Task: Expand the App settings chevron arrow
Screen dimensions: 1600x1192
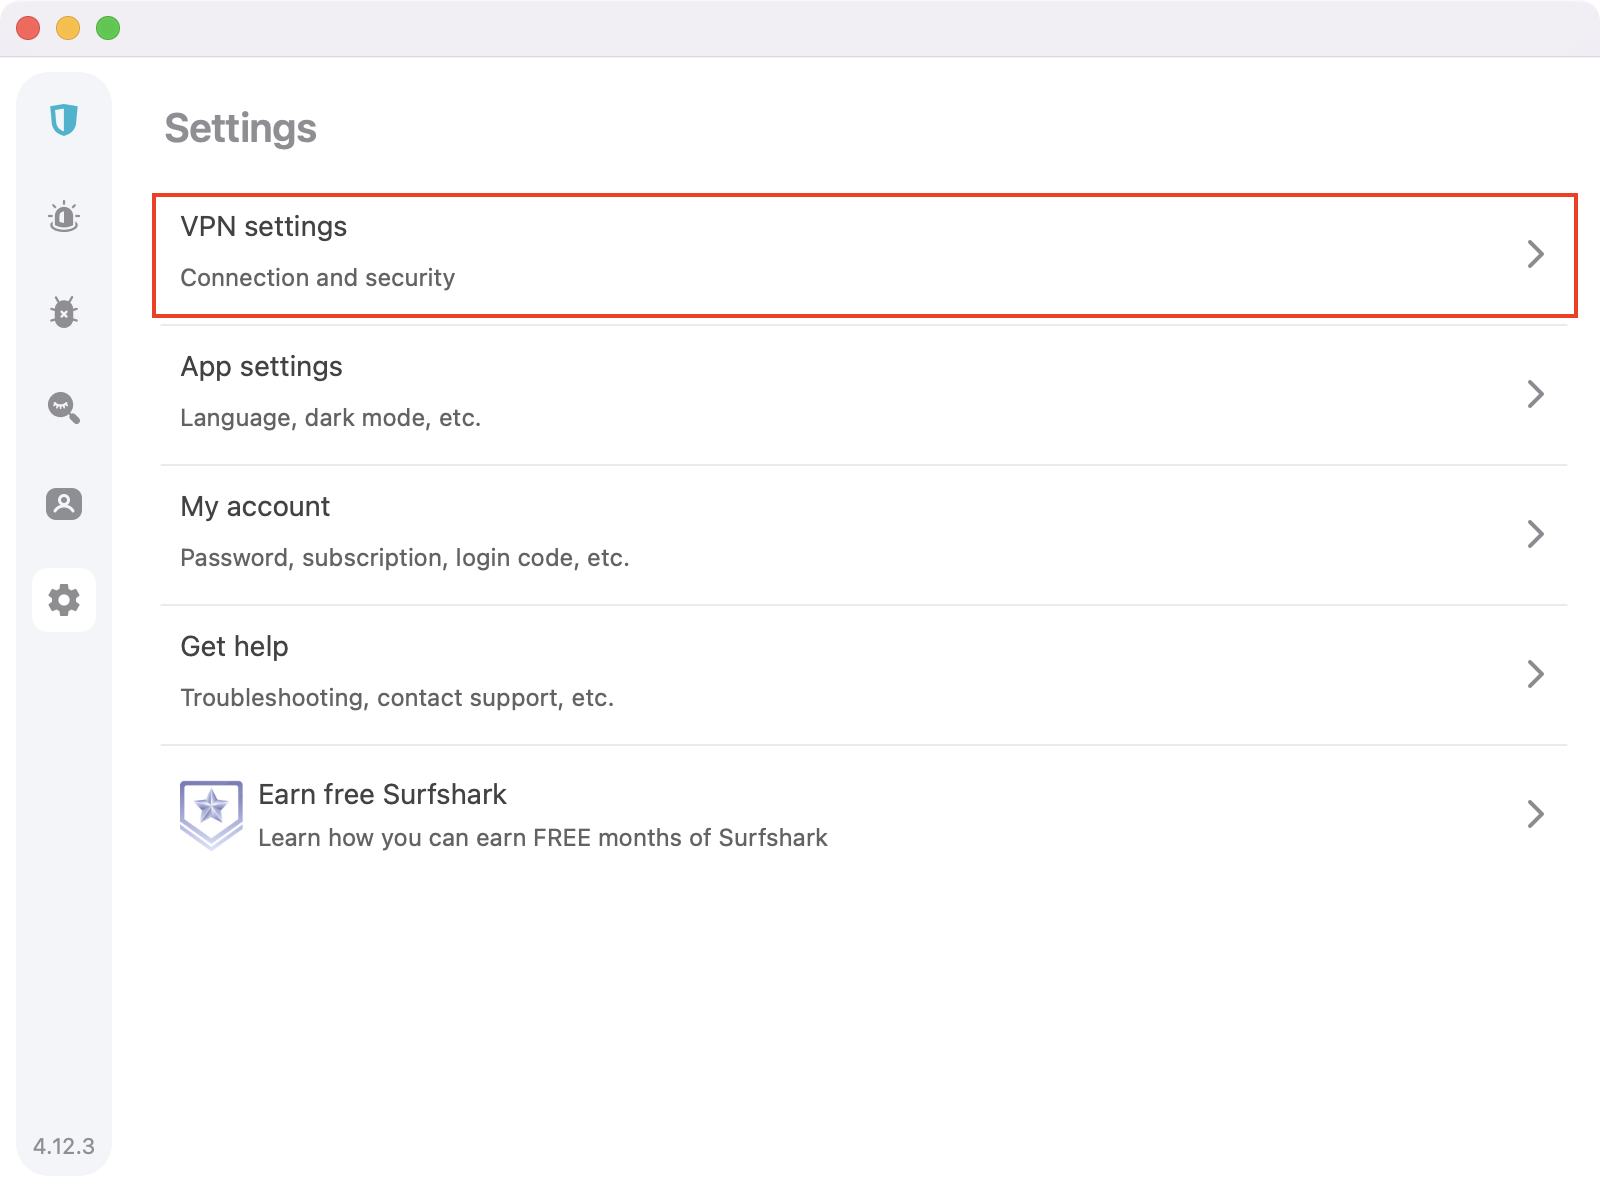Action: 1536,394
